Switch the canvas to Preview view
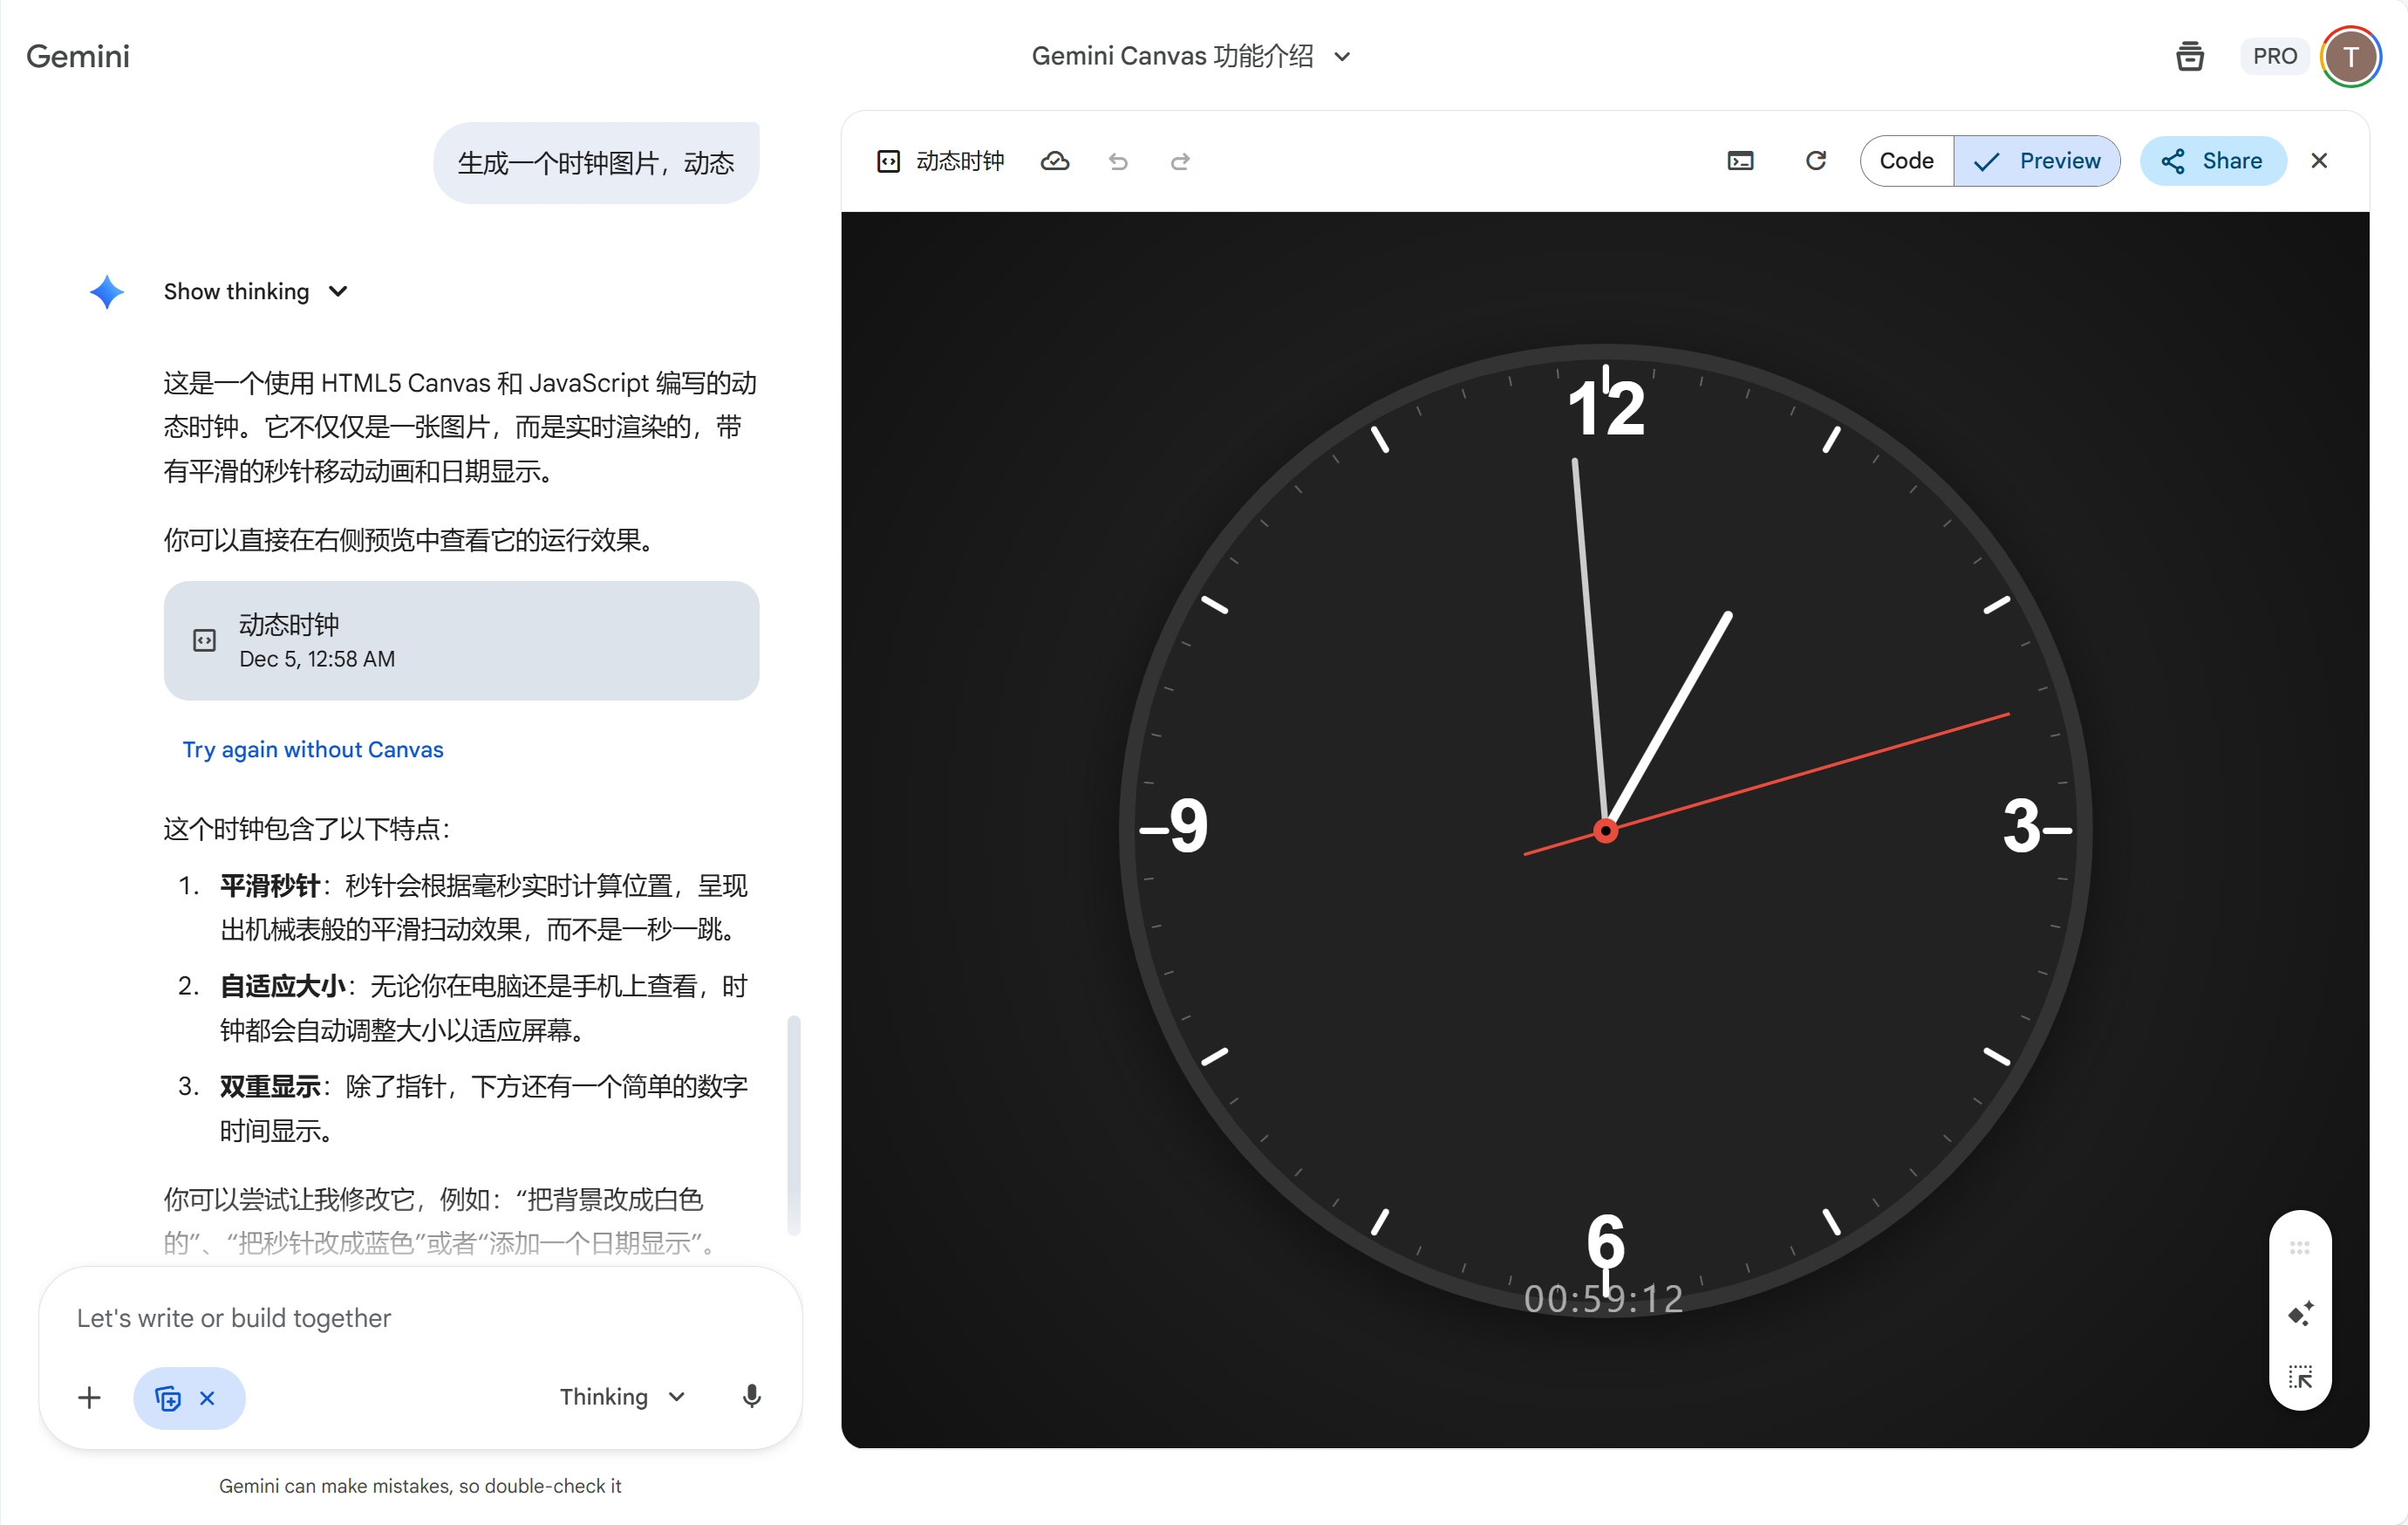The width and height of the screenshot is (2408, 1525). coord(2038,161)
